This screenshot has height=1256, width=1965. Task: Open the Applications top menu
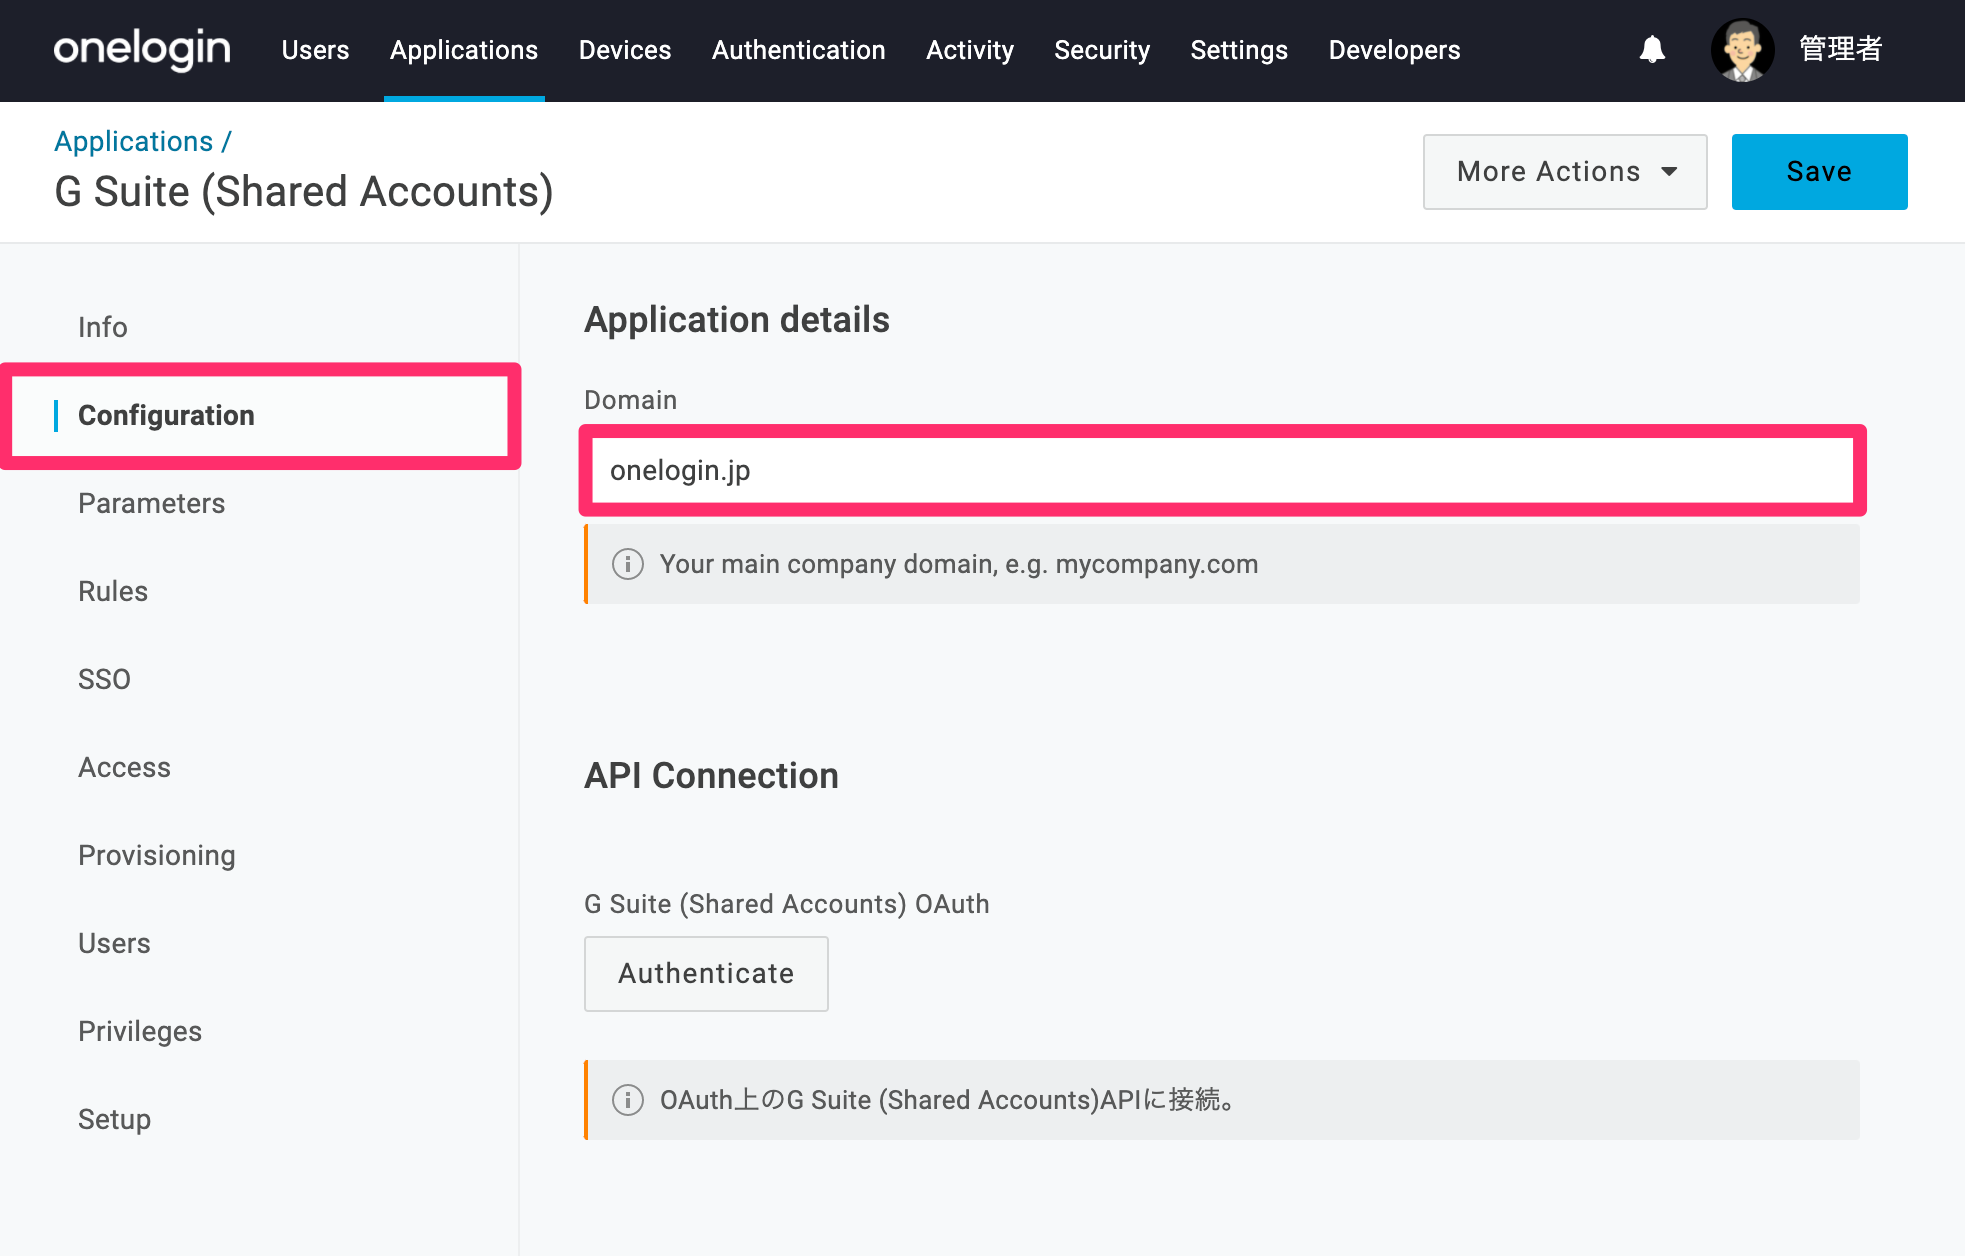click(464, 50)
